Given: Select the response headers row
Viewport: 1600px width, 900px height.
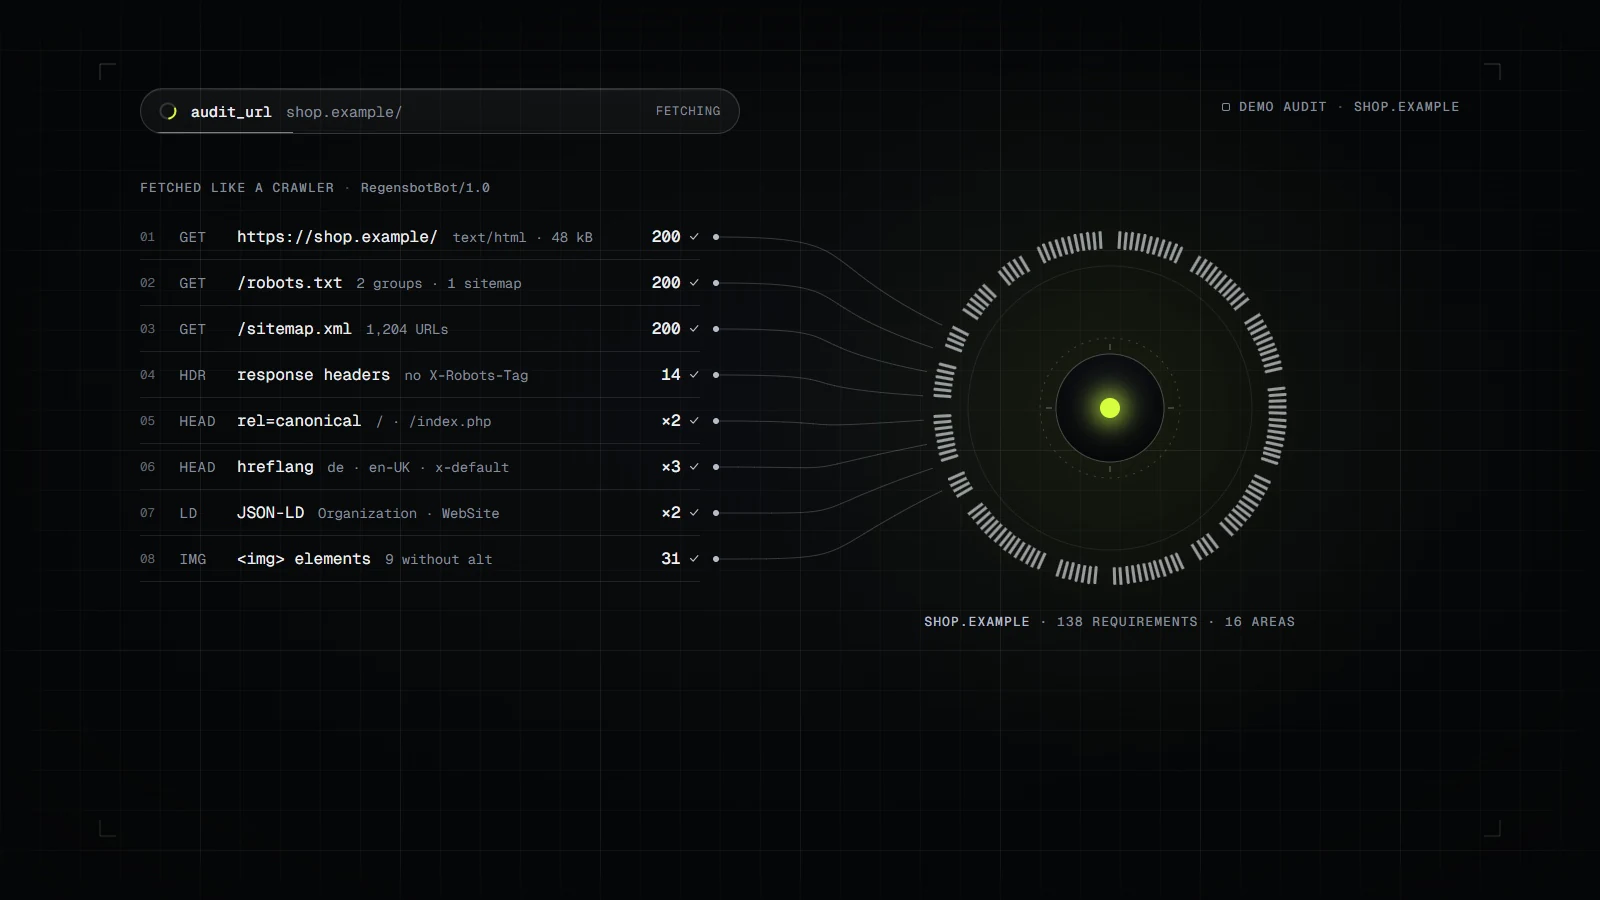Looking at the screenshot, I should [420, 375].
